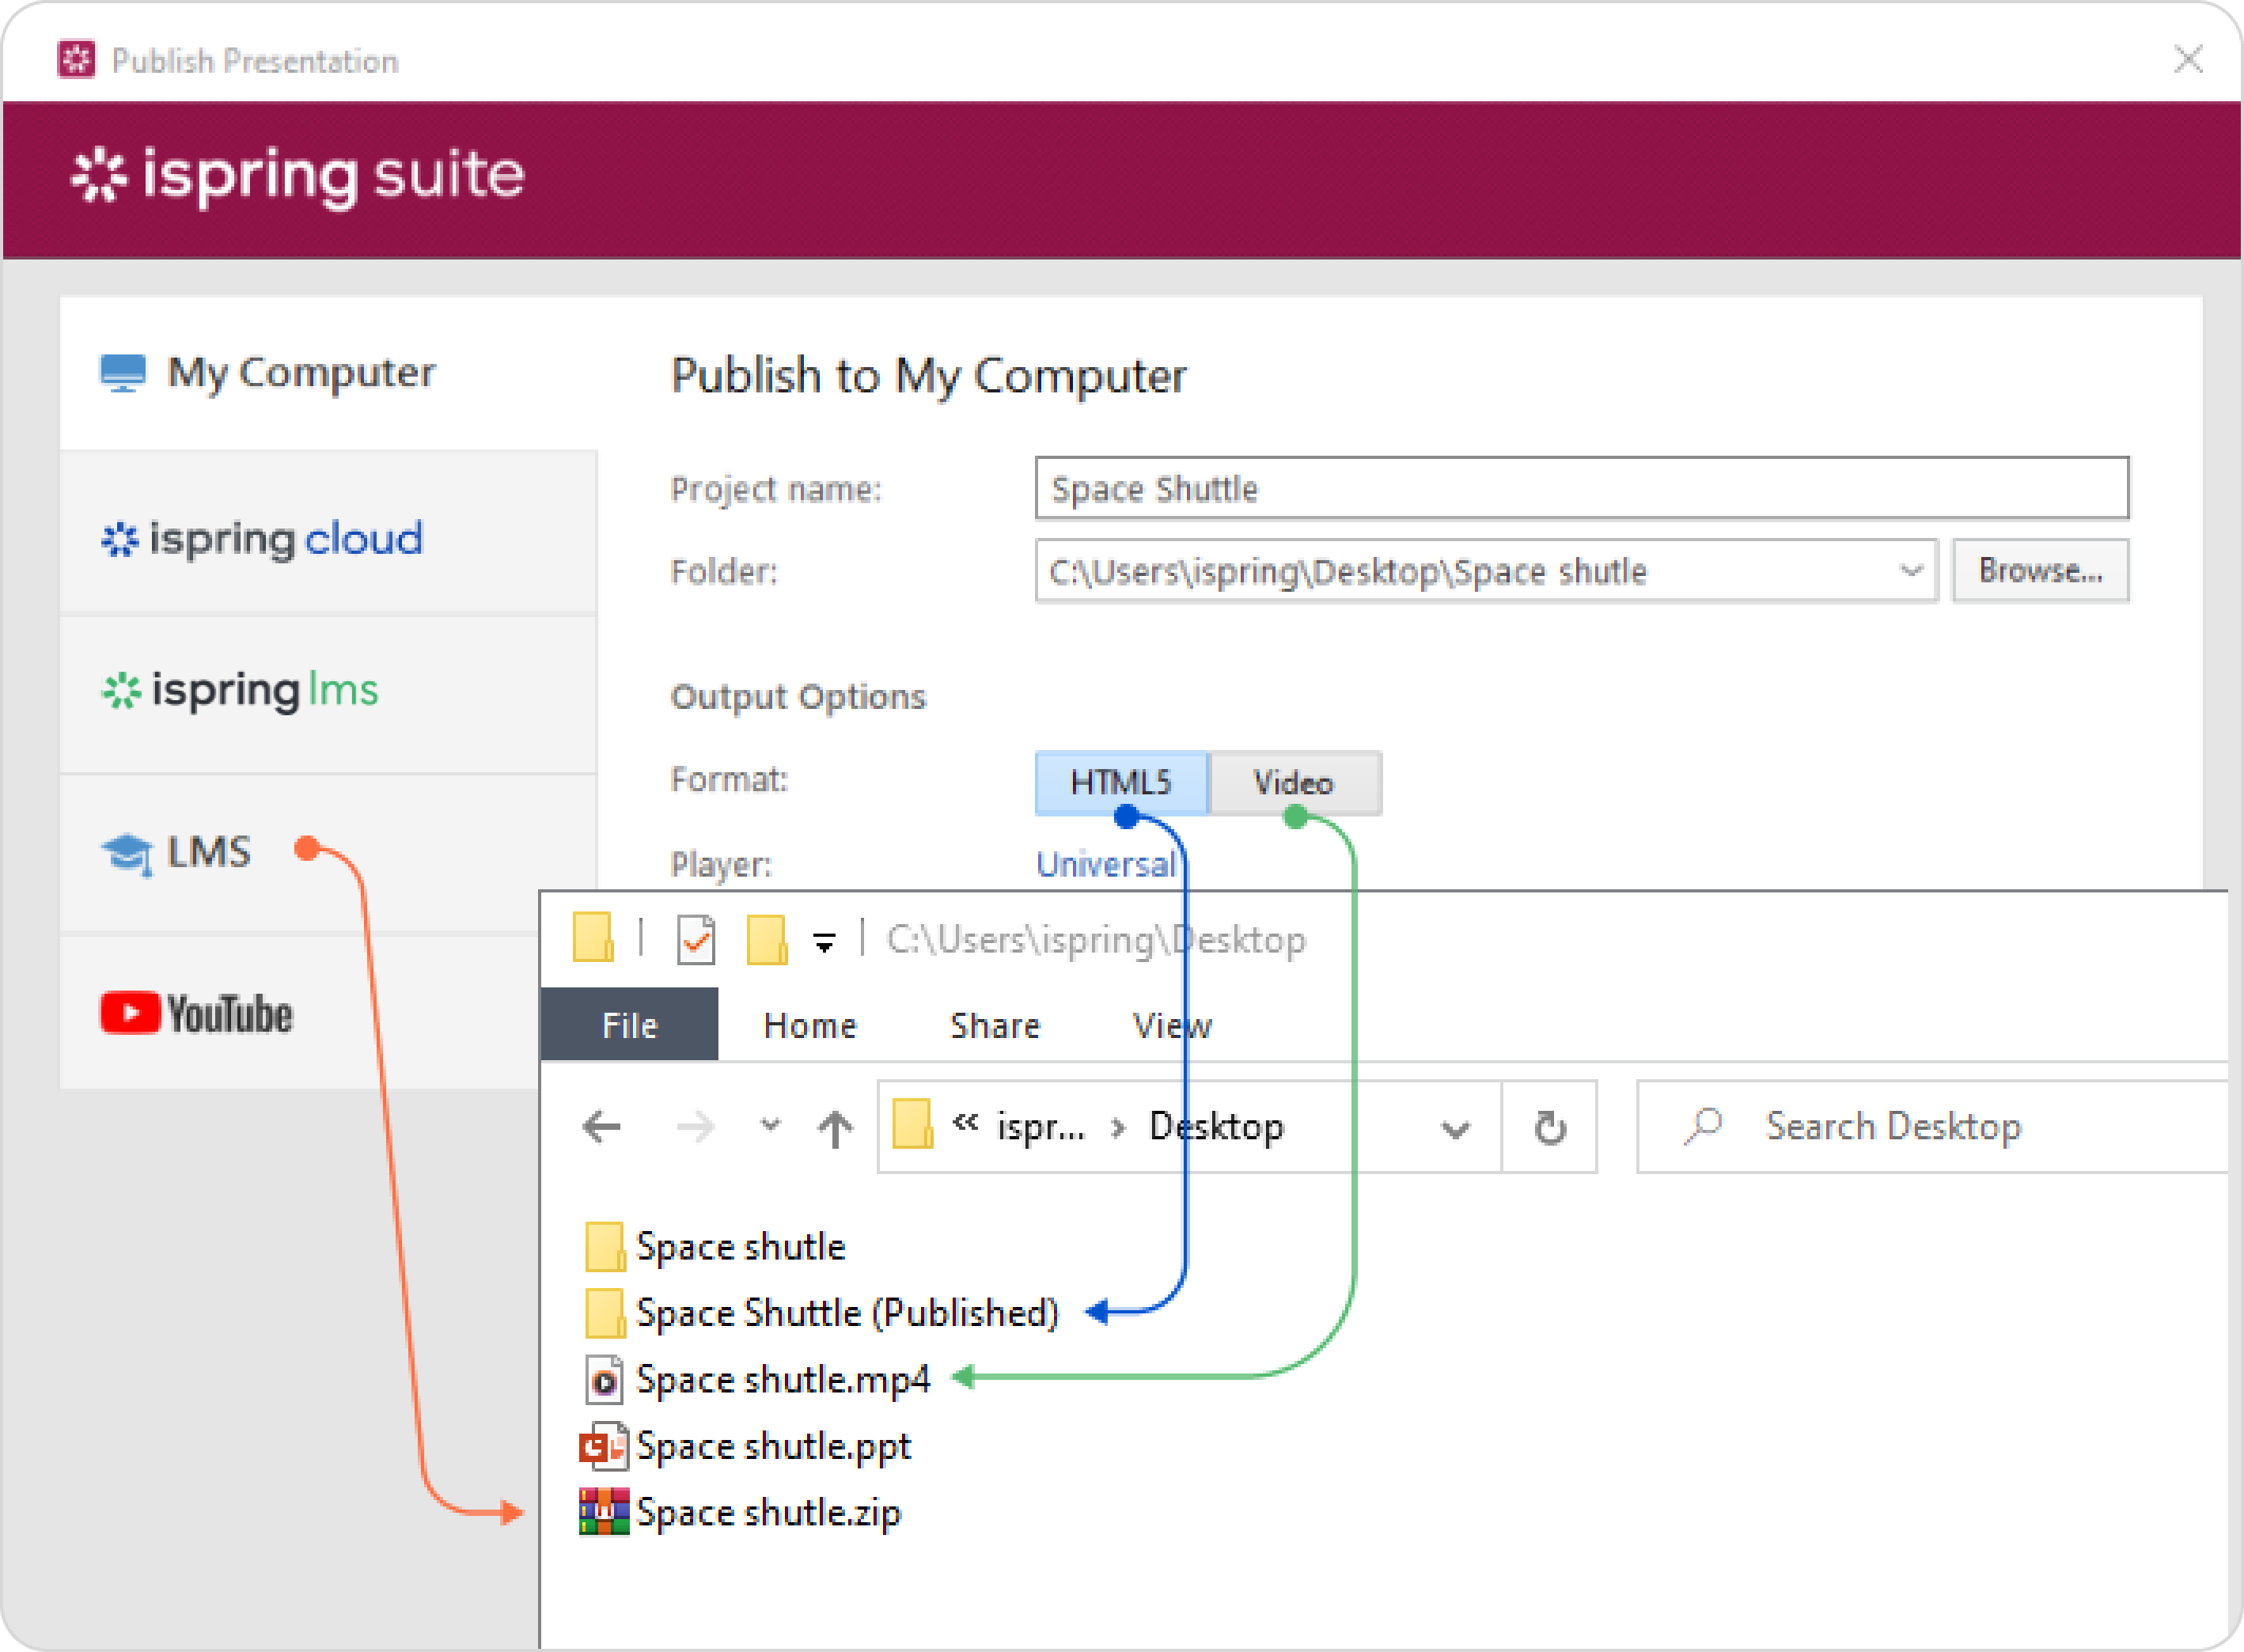Choose the YouTube publishing option
The height and width of the screenshot is (1652, 2244).
point(197,1013)
